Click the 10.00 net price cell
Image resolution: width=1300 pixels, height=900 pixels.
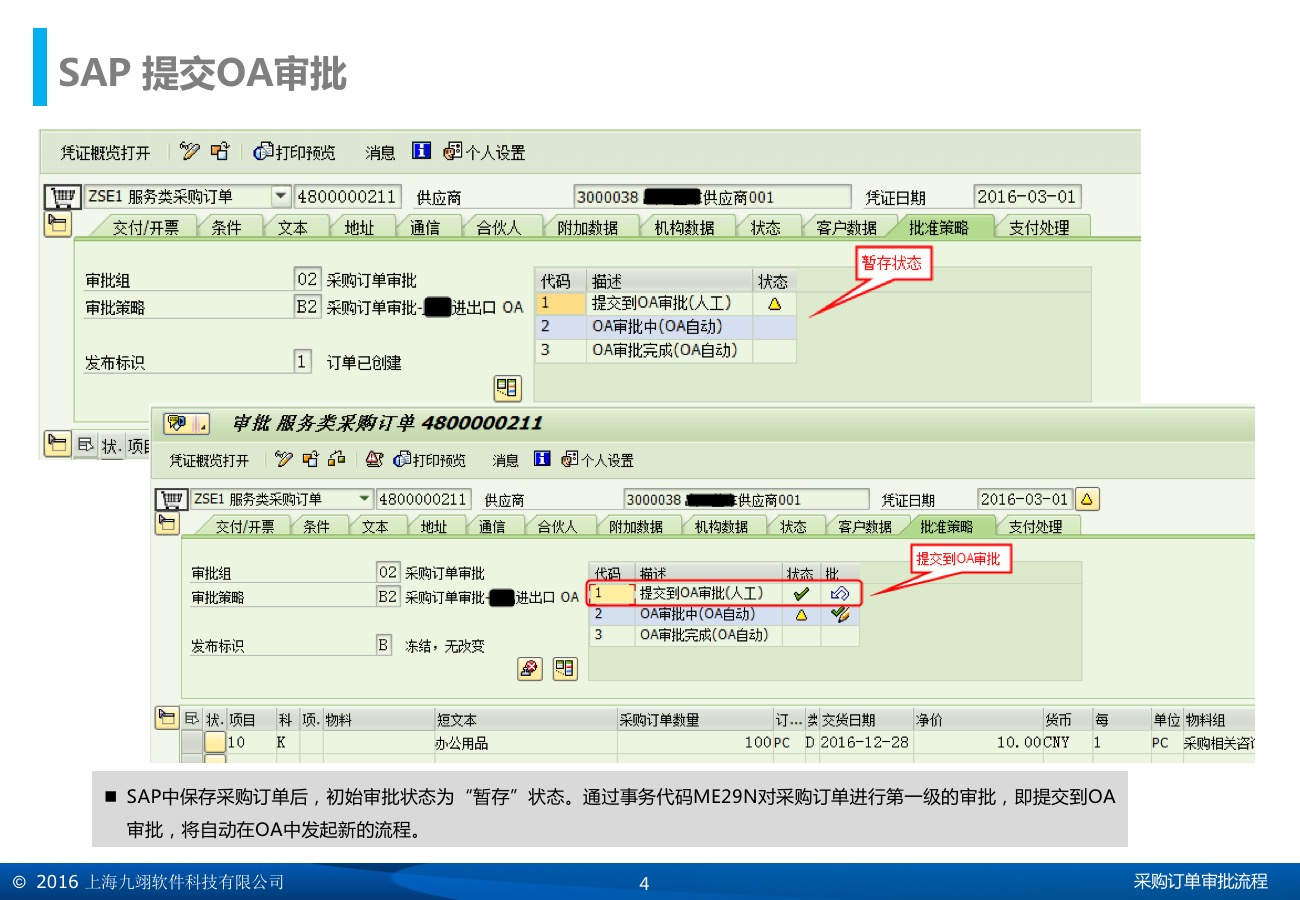(977, 743)
